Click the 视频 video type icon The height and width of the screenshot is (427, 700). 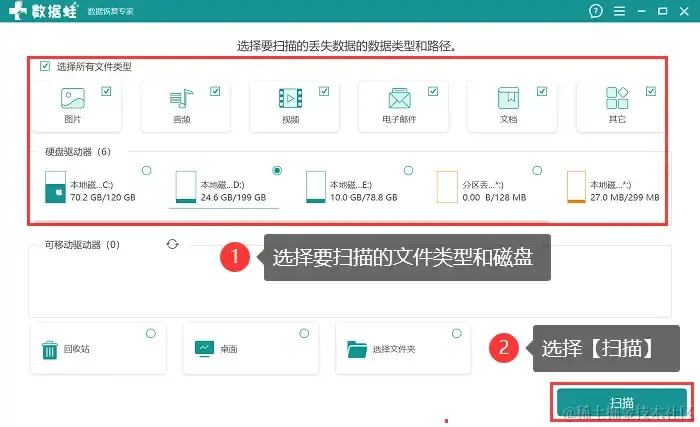(291, 98)
